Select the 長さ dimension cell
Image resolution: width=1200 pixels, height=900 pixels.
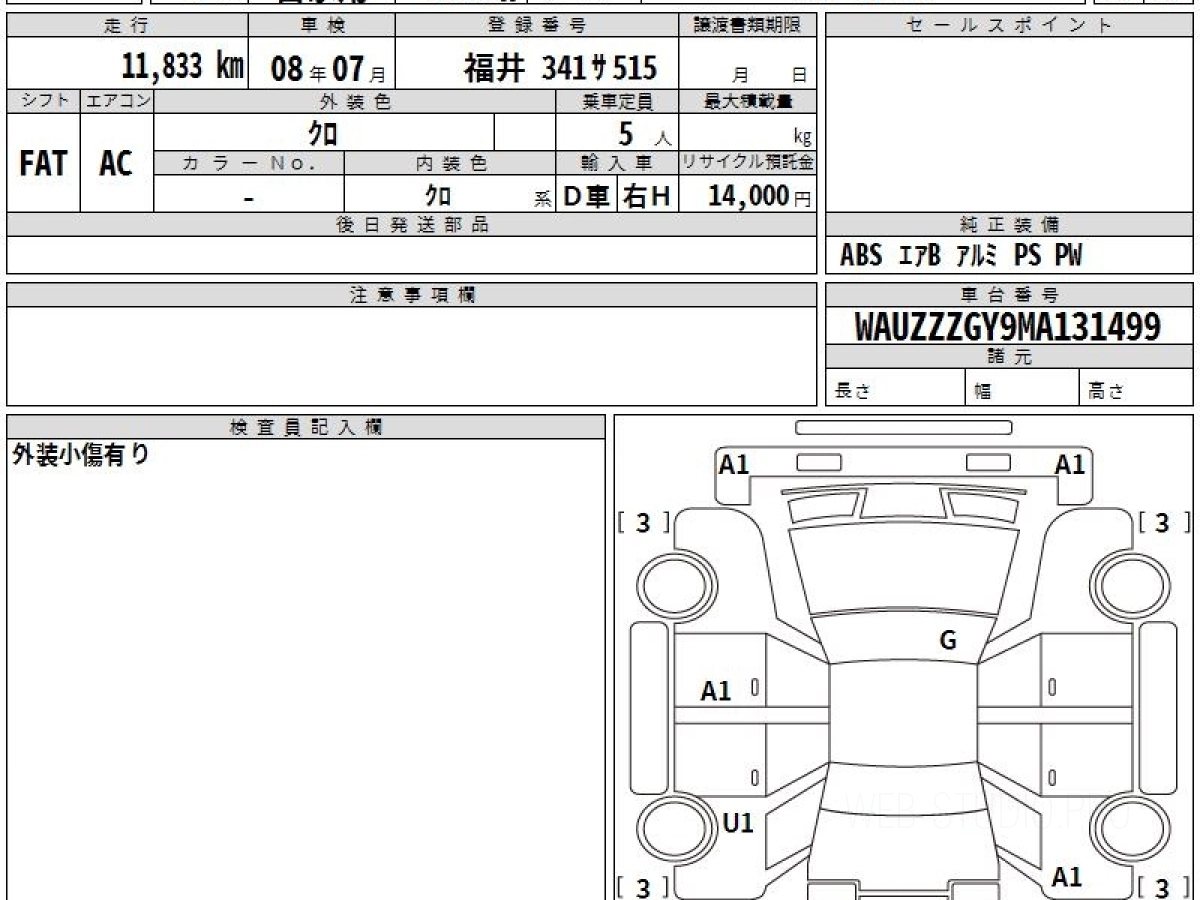[896, 388]
